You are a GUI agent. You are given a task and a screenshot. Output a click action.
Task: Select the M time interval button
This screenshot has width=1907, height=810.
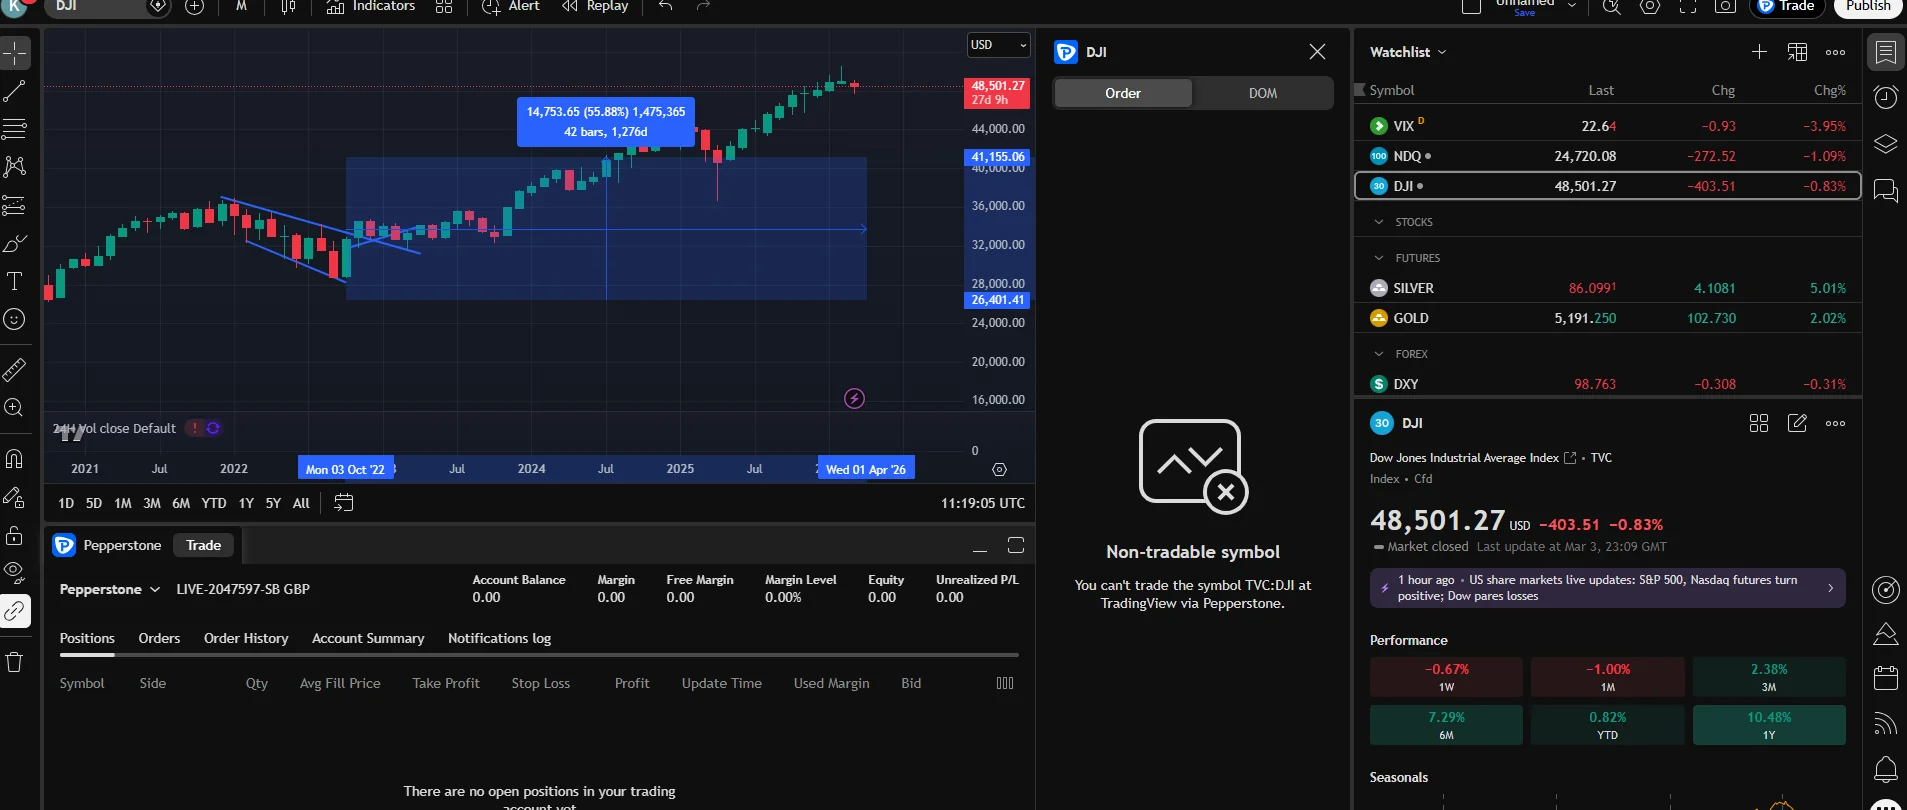[x=241, y=7]
